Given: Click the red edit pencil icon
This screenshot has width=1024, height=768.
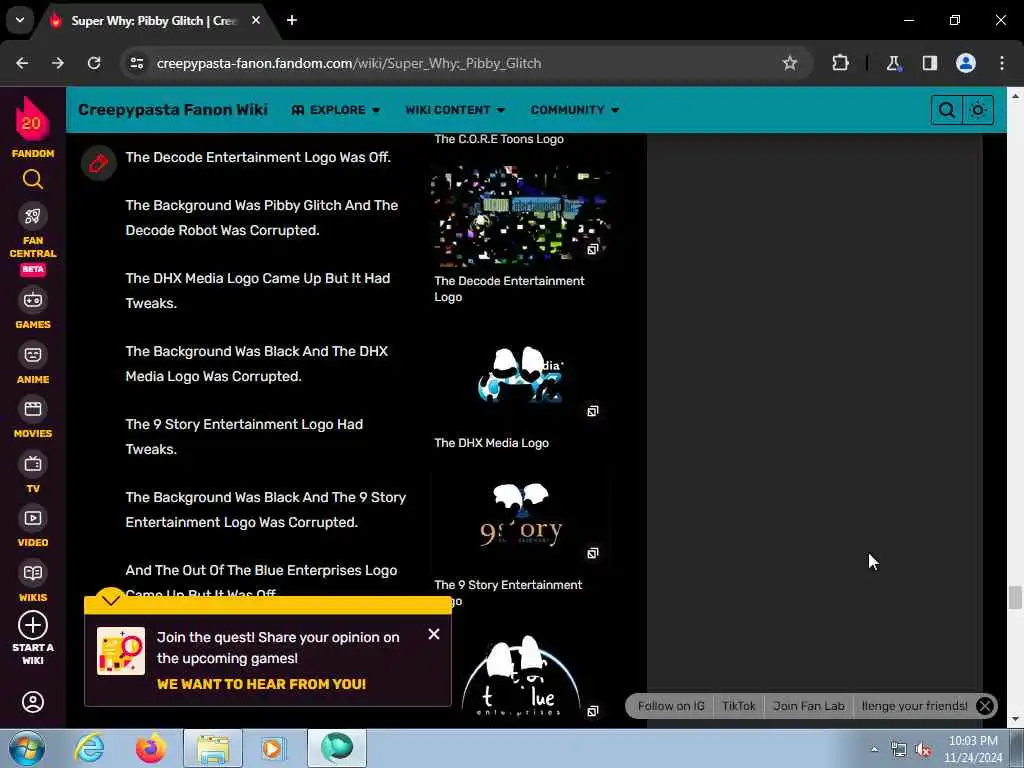Looking at the screenshot, I should 99,163.
